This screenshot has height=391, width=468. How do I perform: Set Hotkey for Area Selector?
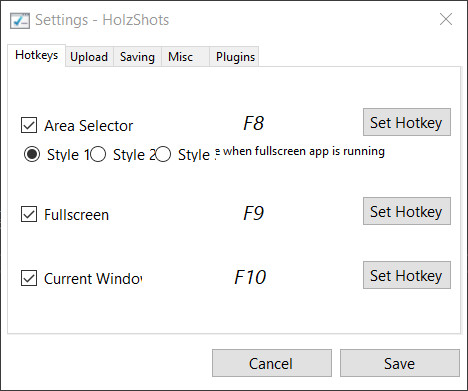tap(407, 122)
